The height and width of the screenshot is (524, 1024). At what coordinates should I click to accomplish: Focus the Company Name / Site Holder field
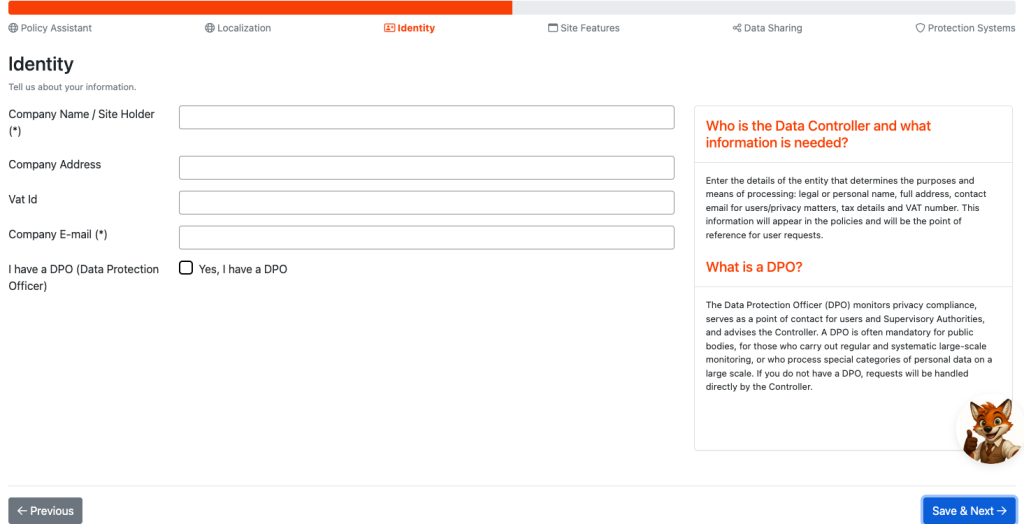(426, 117)
